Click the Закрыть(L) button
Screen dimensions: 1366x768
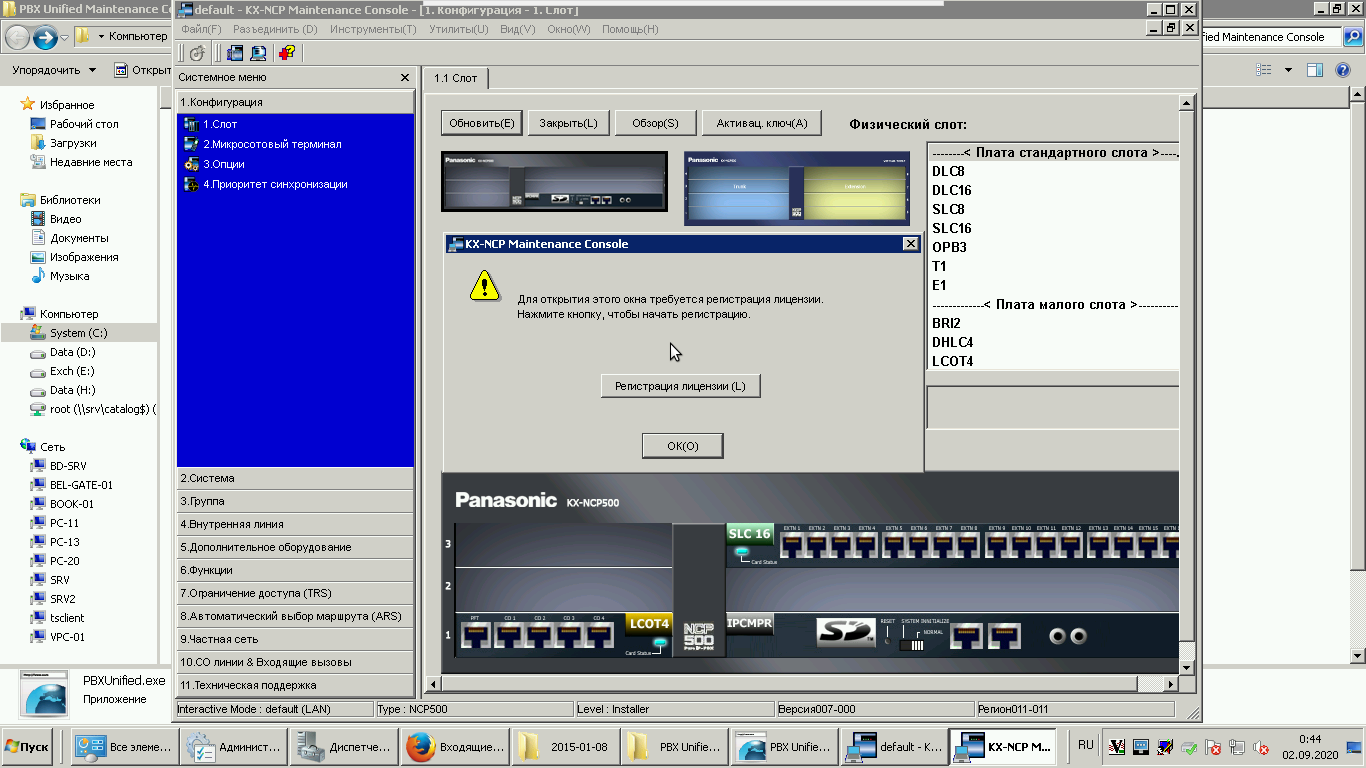(568, 123)
